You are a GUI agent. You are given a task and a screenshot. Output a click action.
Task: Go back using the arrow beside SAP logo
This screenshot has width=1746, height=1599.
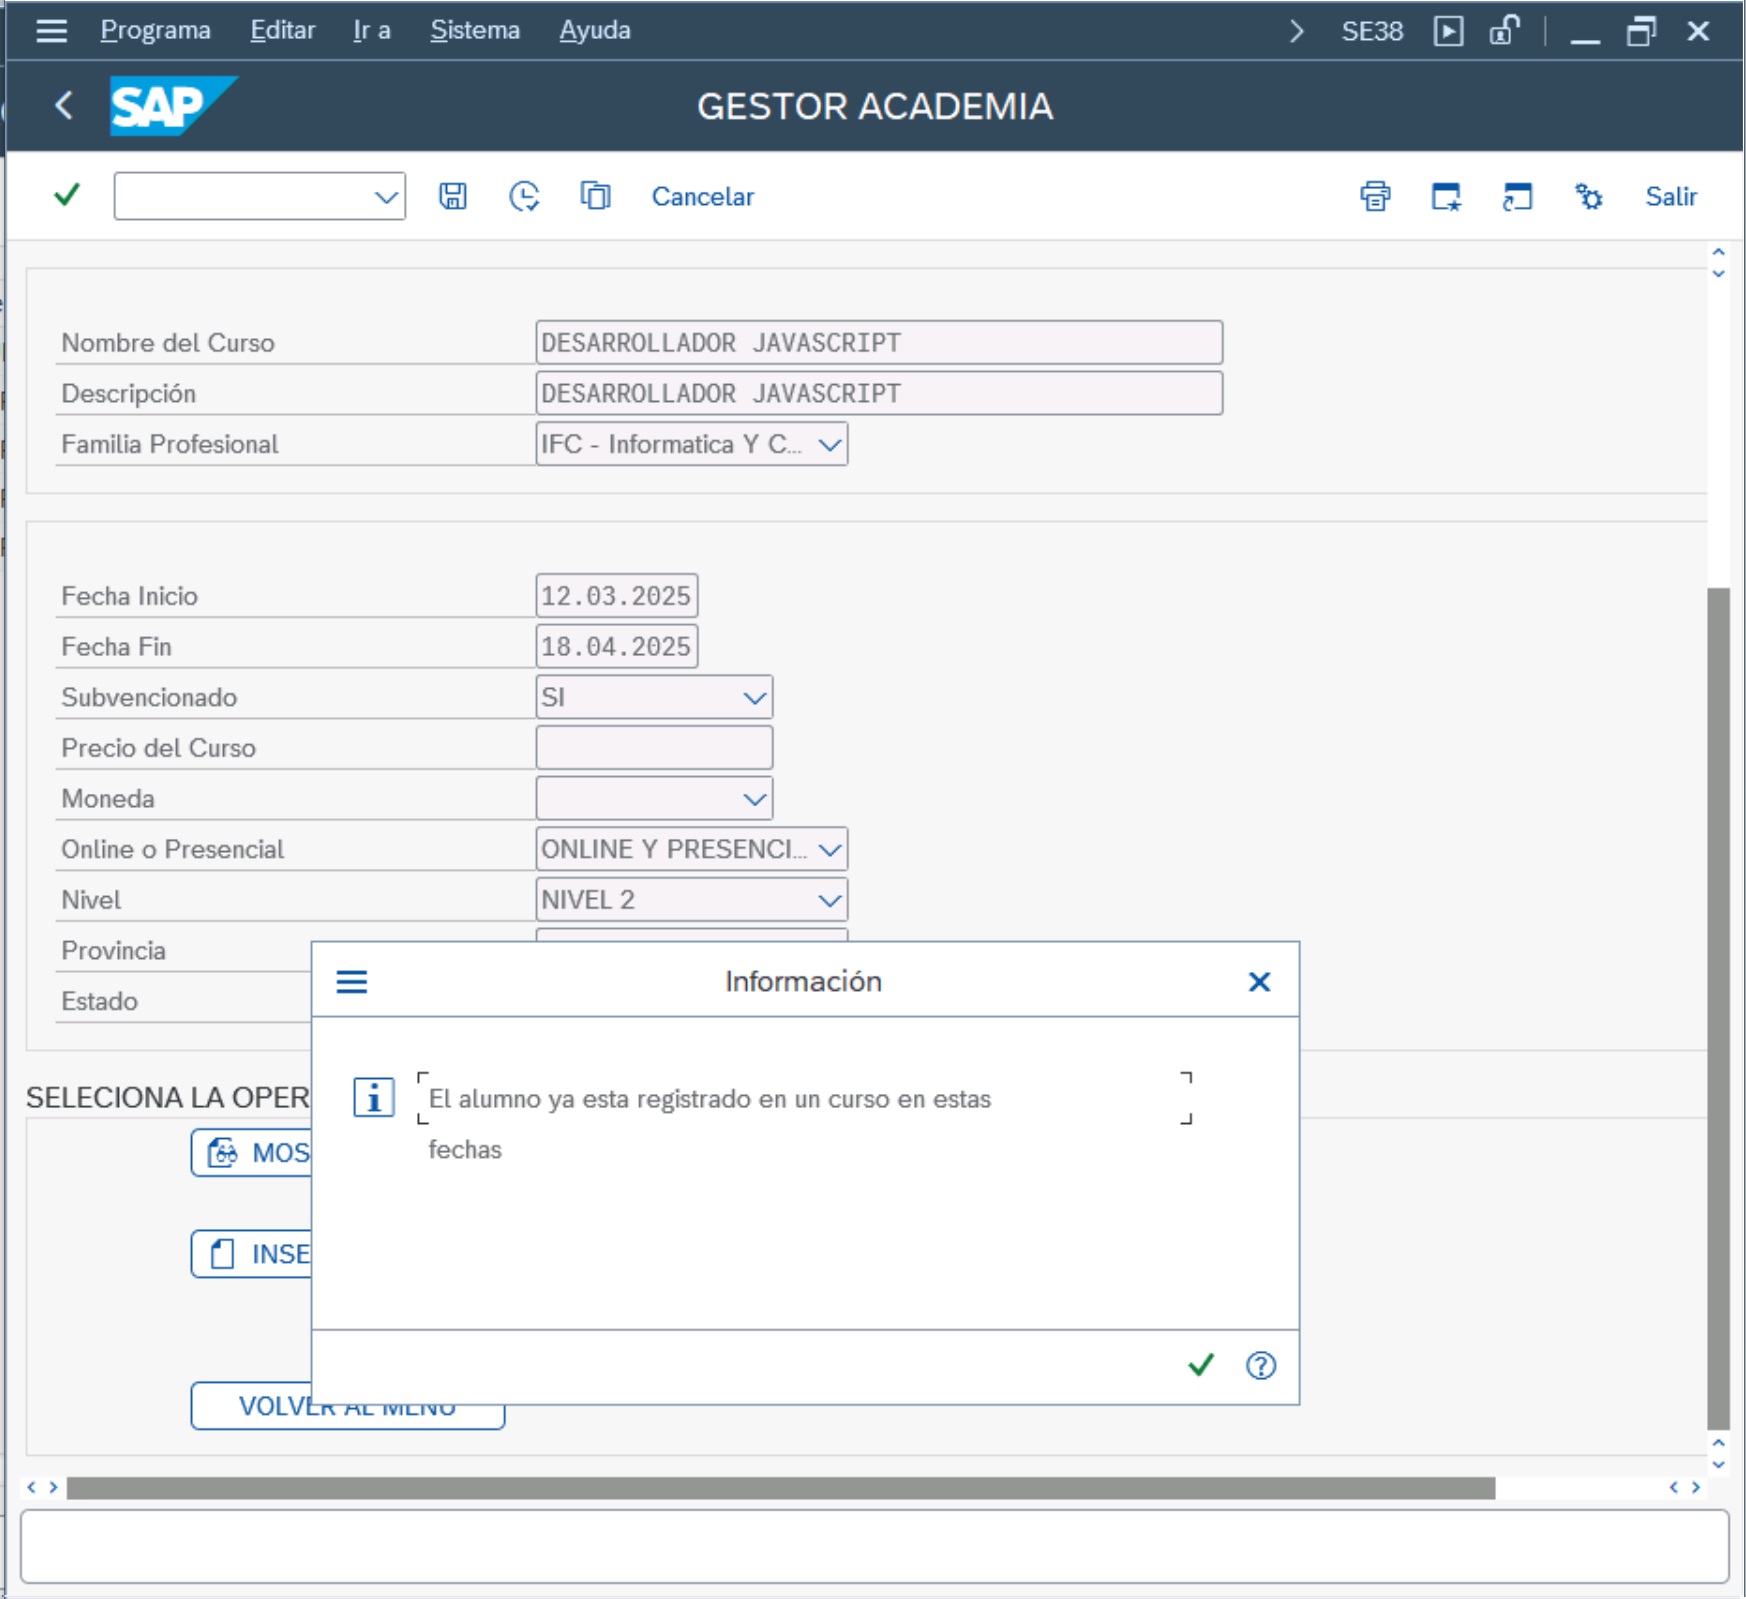pyautogui.click(x=64, y=105)
